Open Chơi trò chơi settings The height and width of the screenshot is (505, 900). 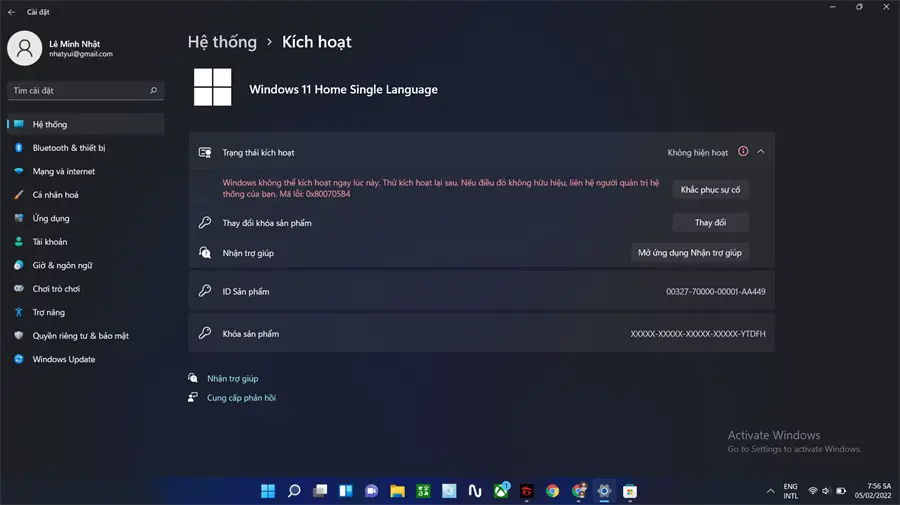pos(86,289)
